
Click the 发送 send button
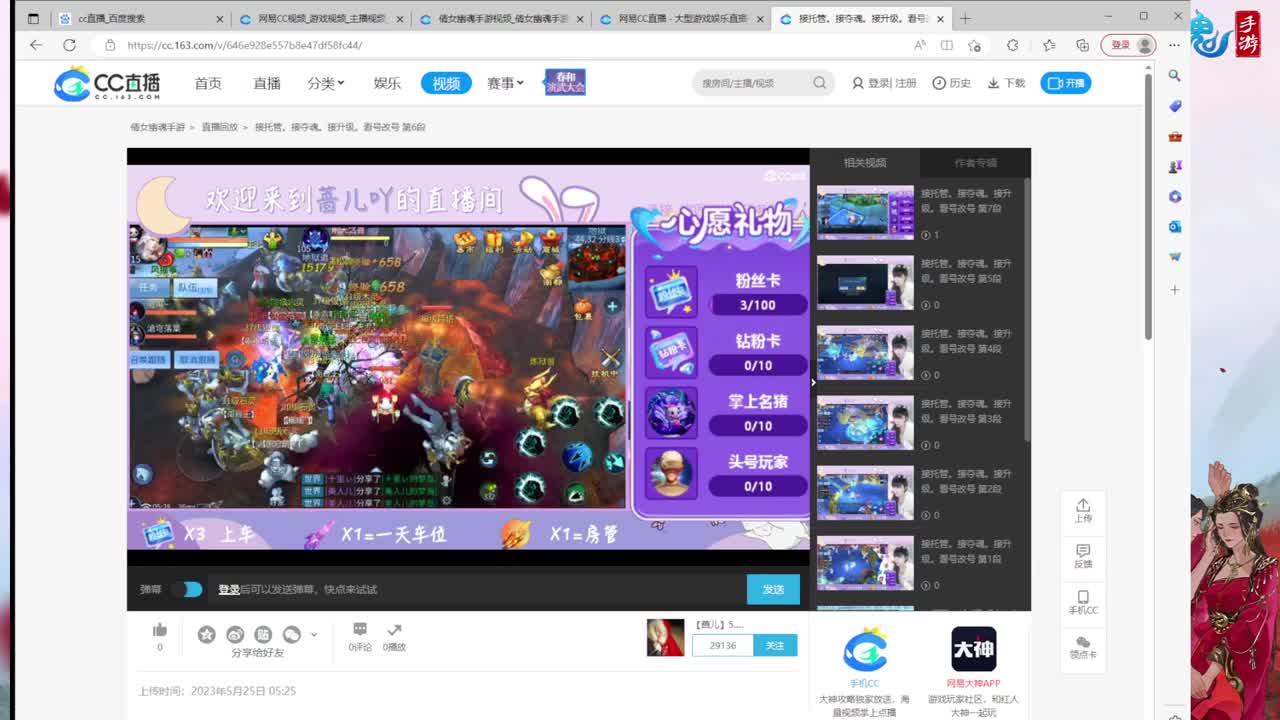(773, 589)
